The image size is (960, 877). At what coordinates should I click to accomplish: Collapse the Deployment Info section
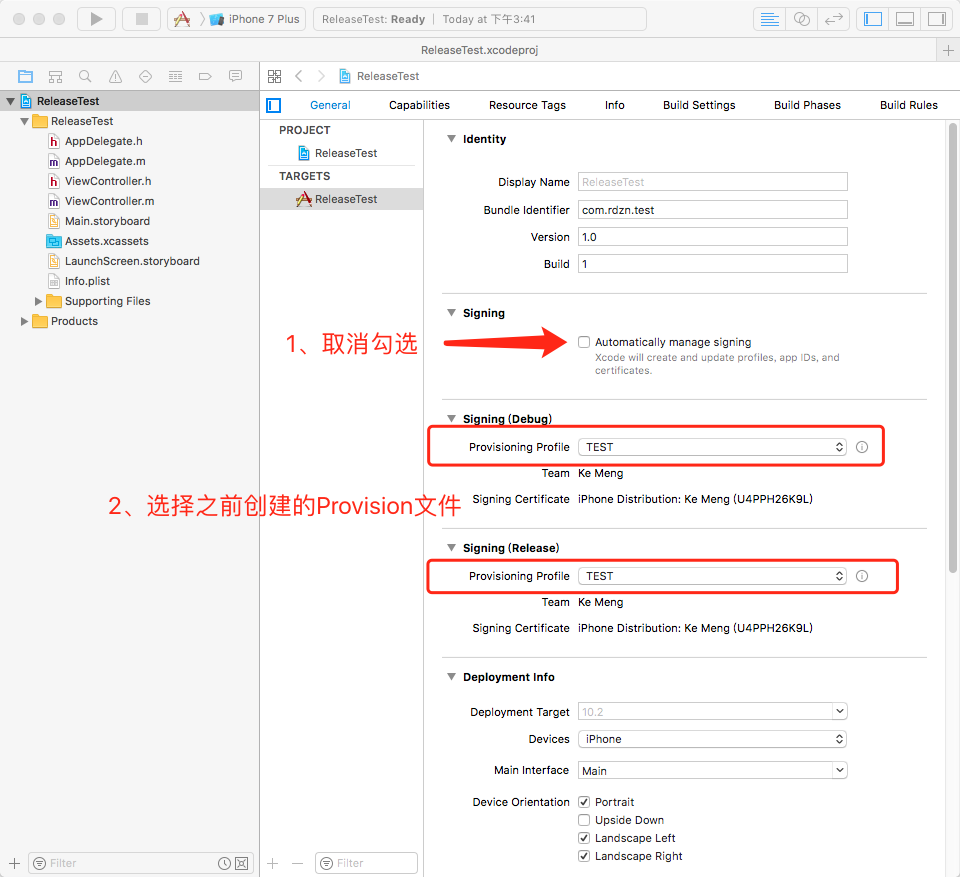pos(451,677)
